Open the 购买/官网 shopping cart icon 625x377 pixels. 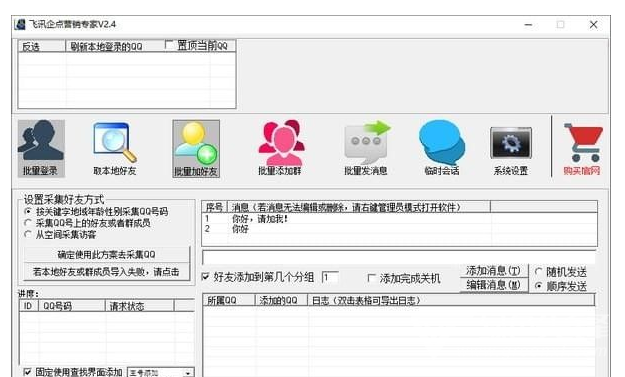582,149
